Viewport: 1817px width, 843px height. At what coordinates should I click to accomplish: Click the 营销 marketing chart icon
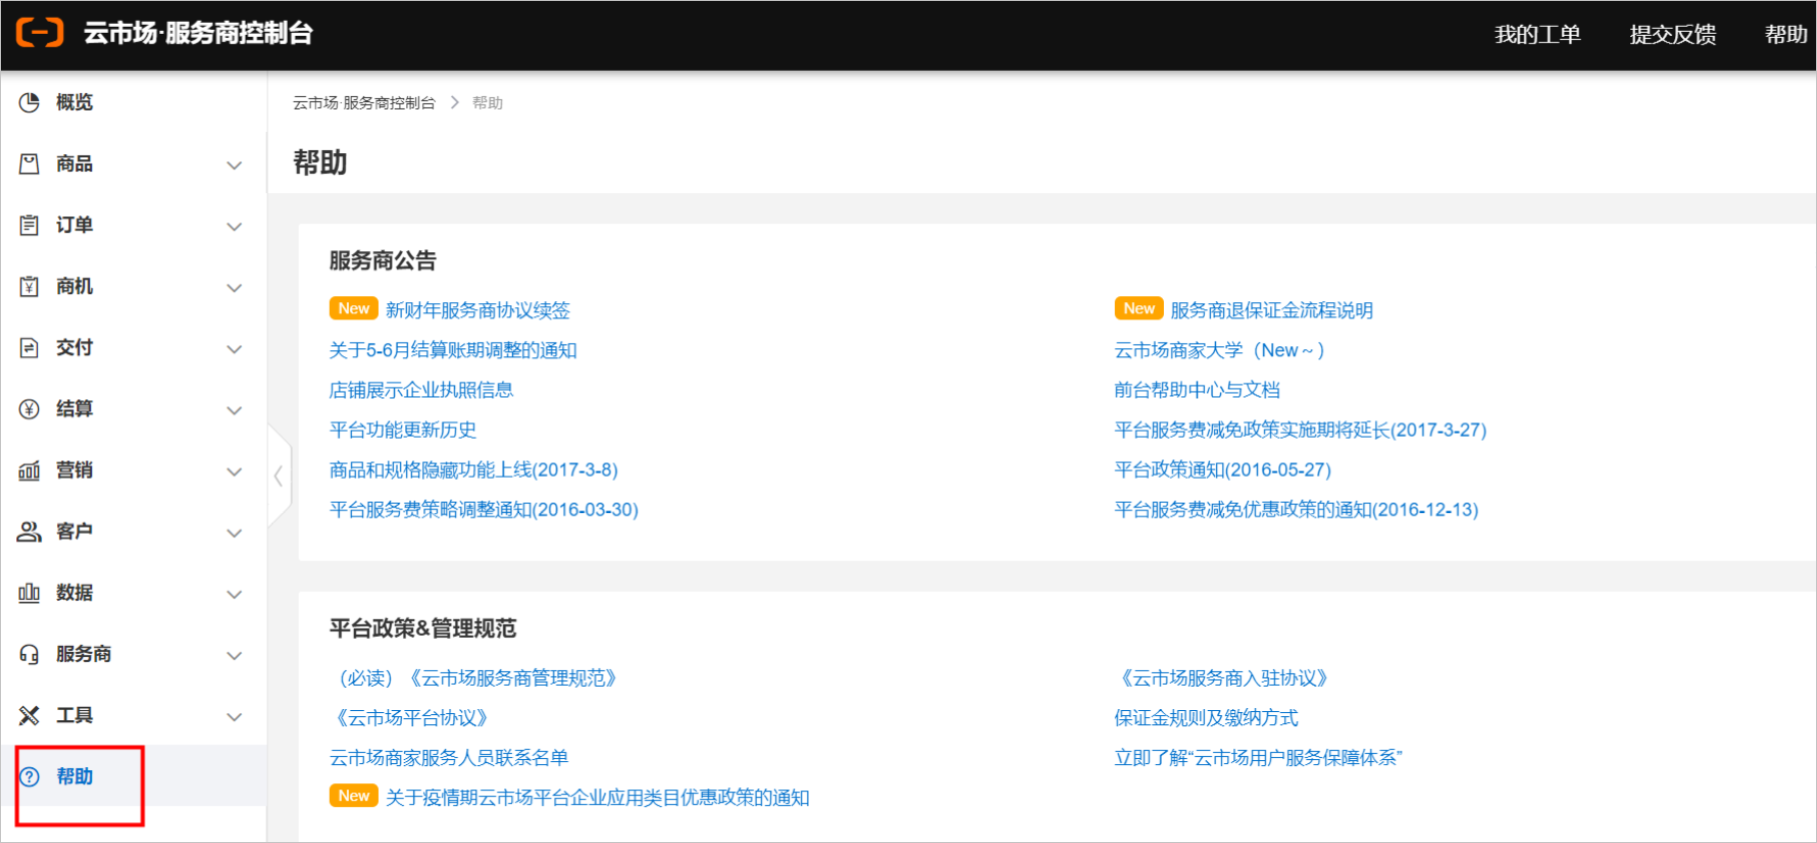pyautogui.click(x=29, y=471)
